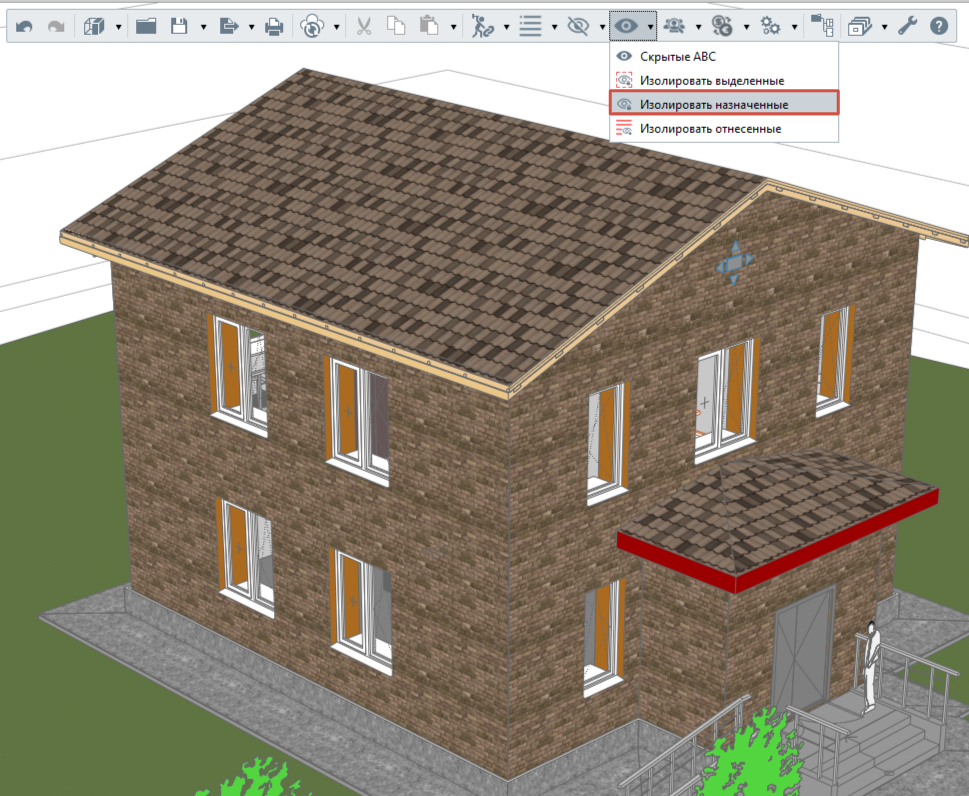
Task: Click the Cut scissors icon
Action: click(x=364, y=26)
